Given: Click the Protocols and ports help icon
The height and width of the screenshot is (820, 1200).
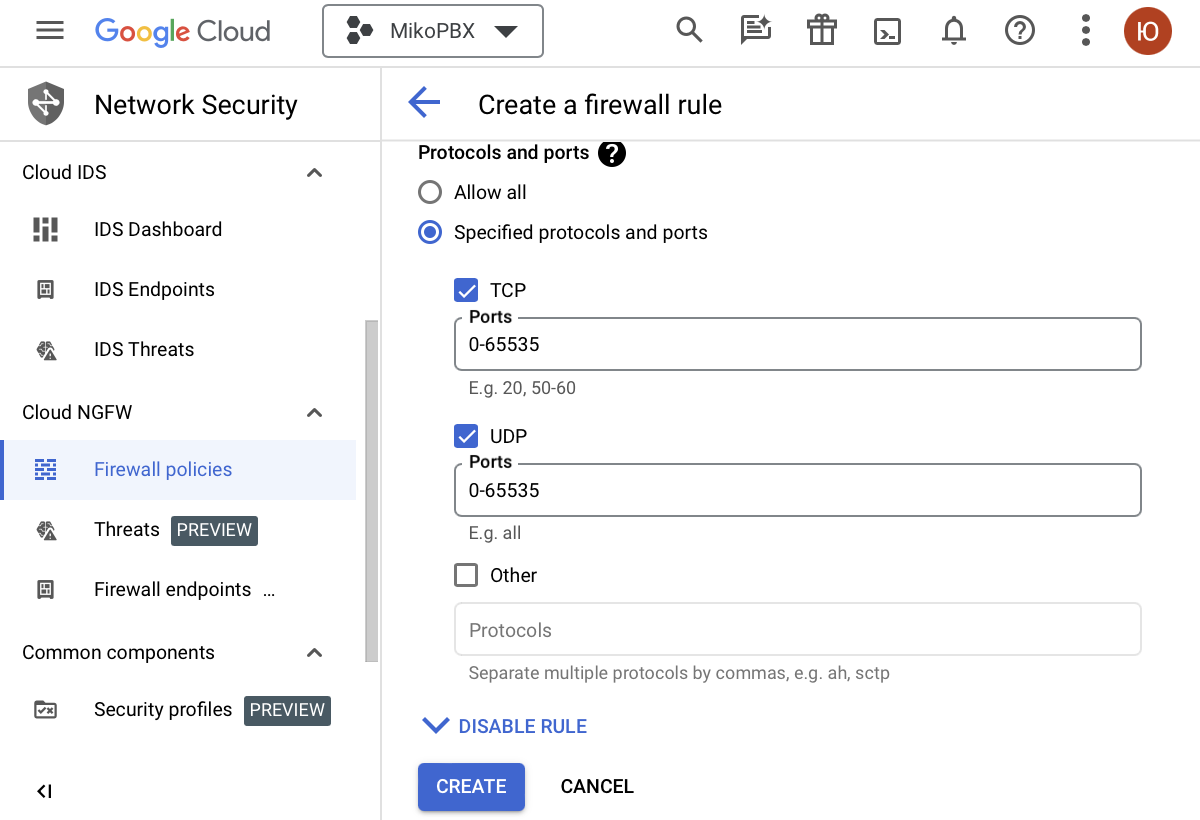Looking at the screenshot, I should [612, 154].
